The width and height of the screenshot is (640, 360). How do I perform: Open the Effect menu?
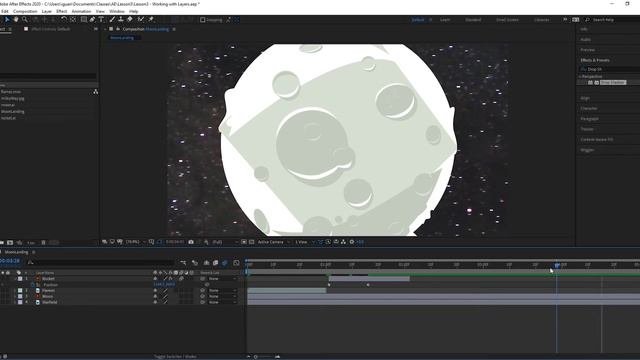tap(62, 11)
